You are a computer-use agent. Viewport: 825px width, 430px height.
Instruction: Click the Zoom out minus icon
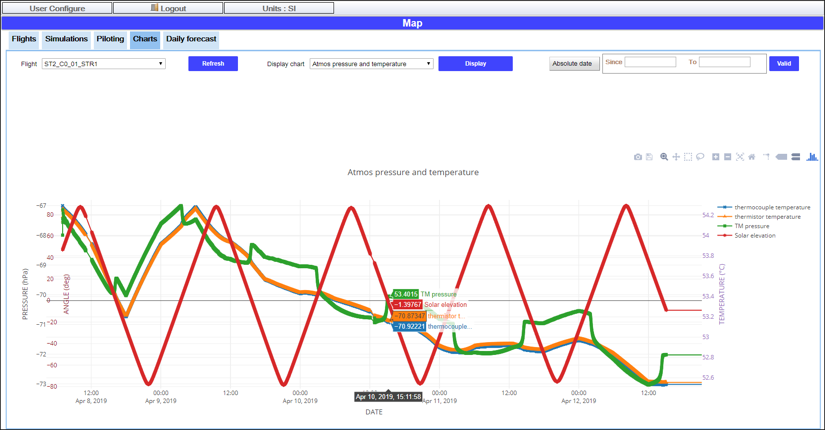coord(728,157)
